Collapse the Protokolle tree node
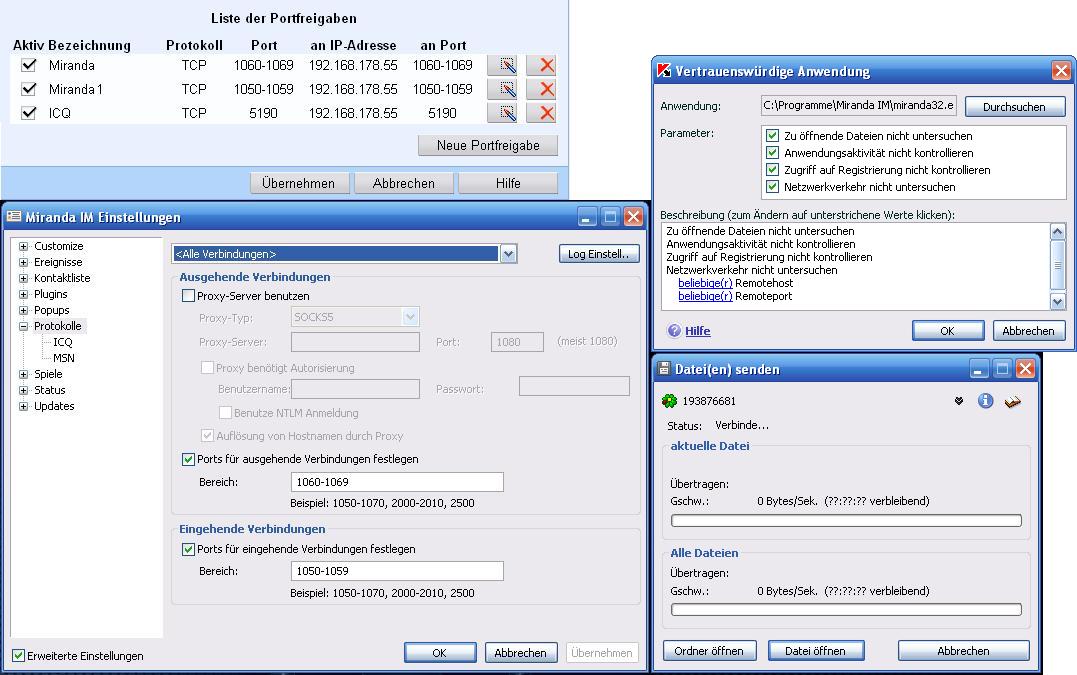Screen dimensions: 1077x675 tap(23, 326)
